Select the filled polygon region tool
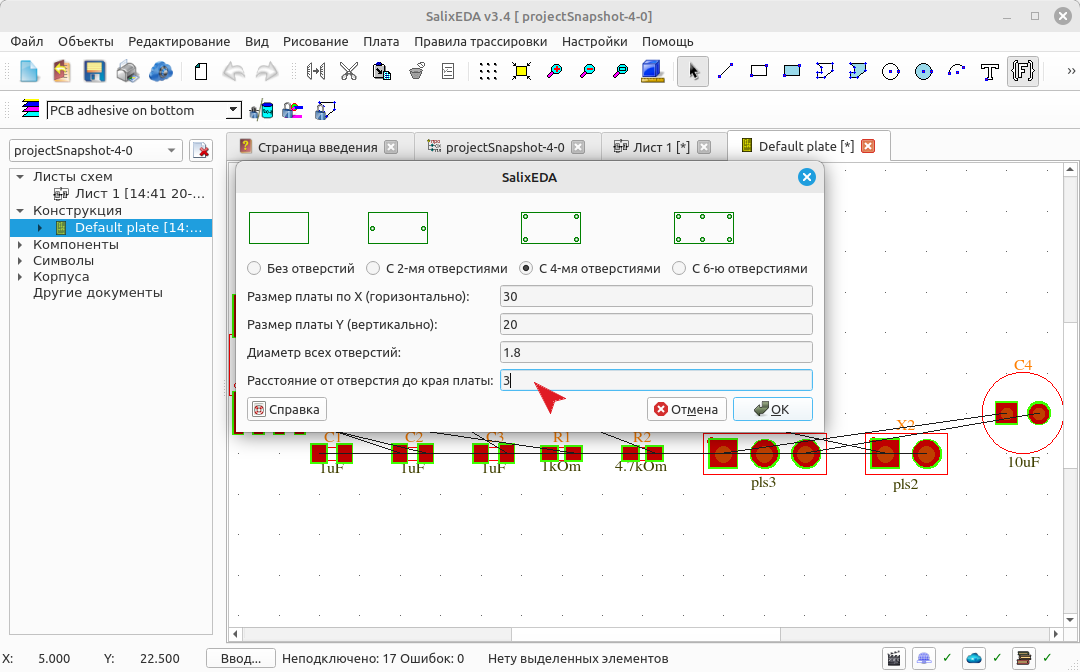The width and height of the screenshot is (1080, 672). click(858, 71)
